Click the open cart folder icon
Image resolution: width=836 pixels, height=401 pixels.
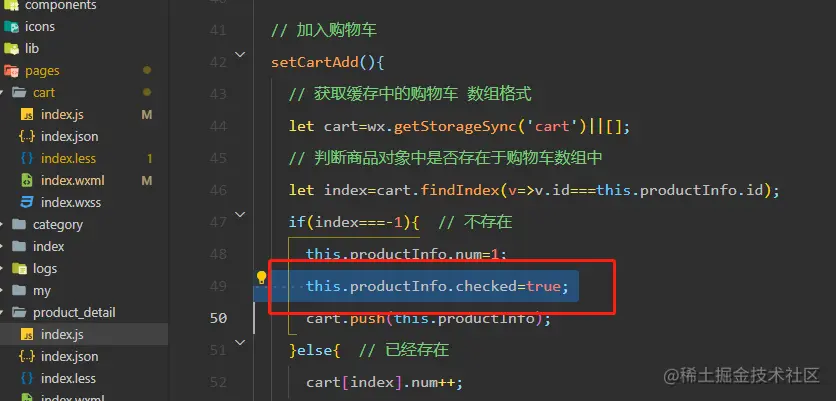(19, 93)
